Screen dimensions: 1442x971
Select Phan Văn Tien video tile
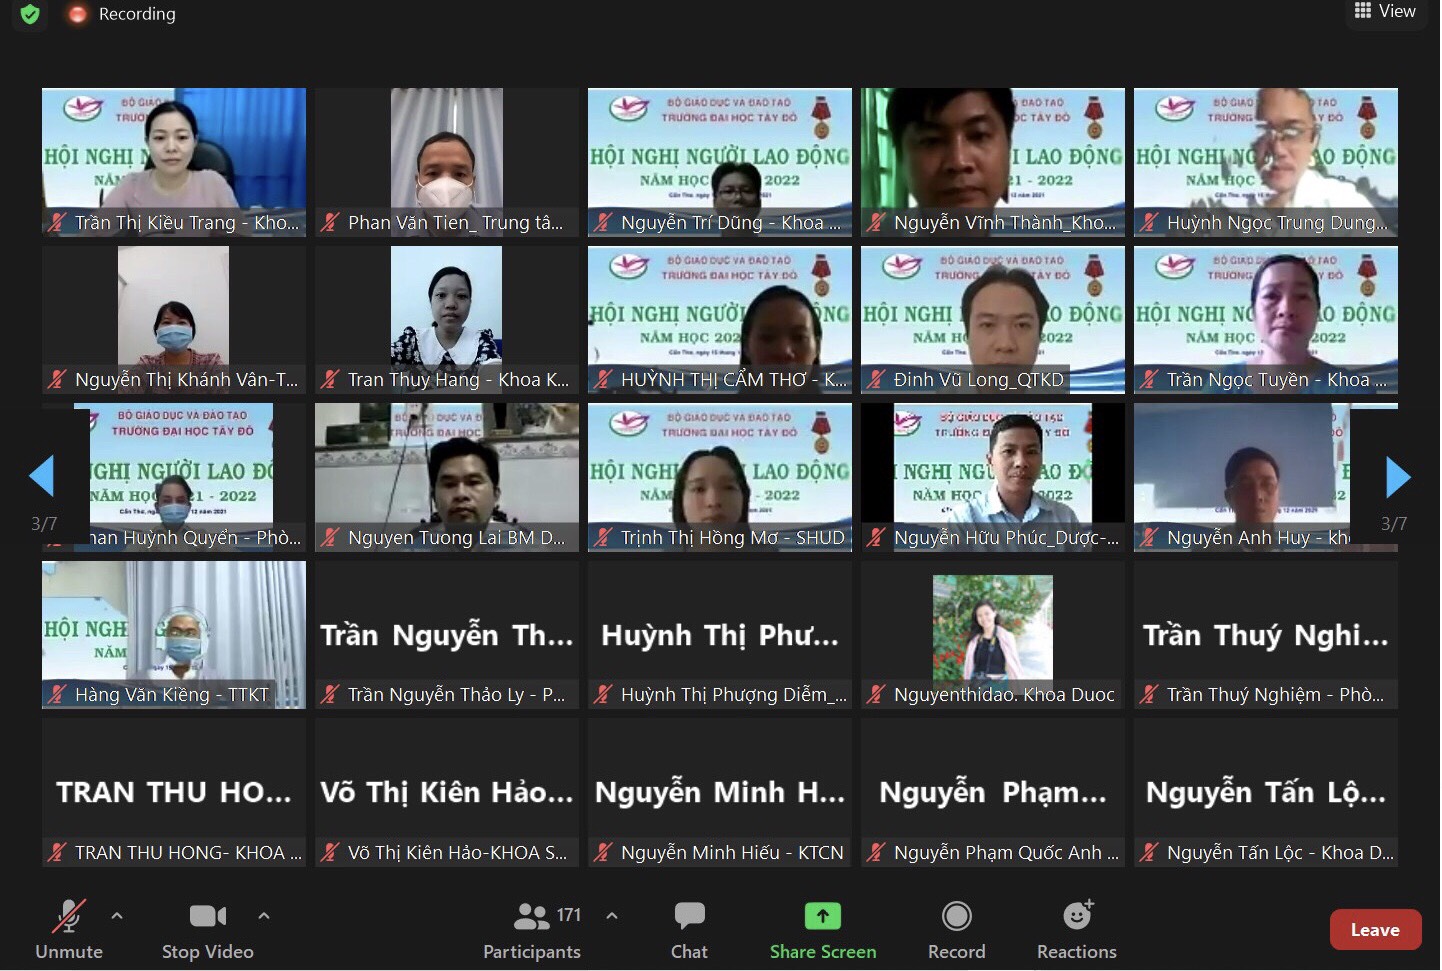coord(447,162)
